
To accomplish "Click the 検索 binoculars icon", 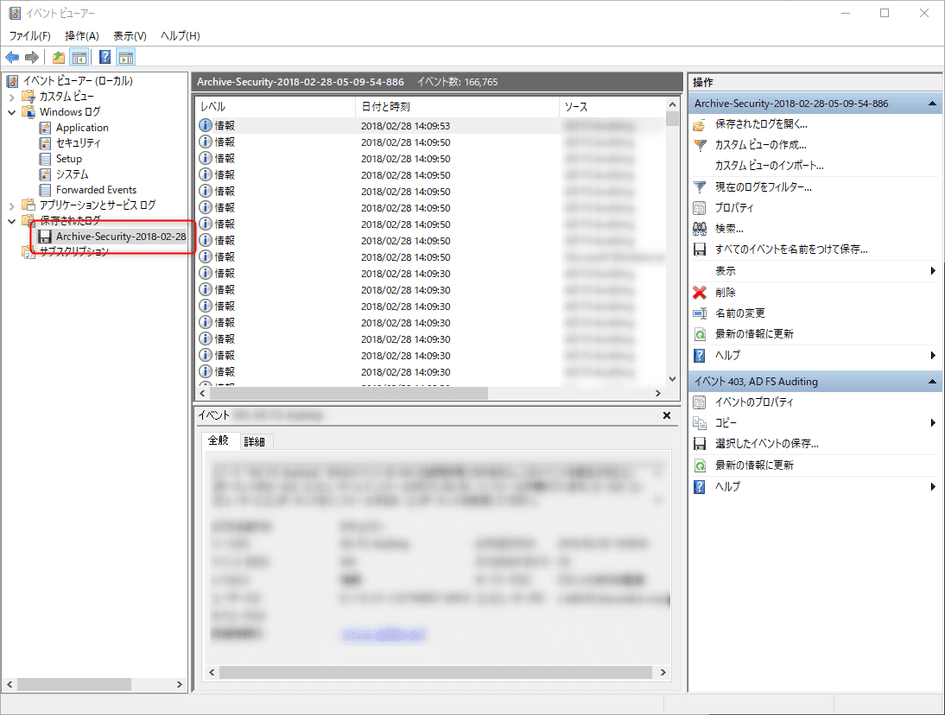I will pyautogui.click(x=699, y=227).
